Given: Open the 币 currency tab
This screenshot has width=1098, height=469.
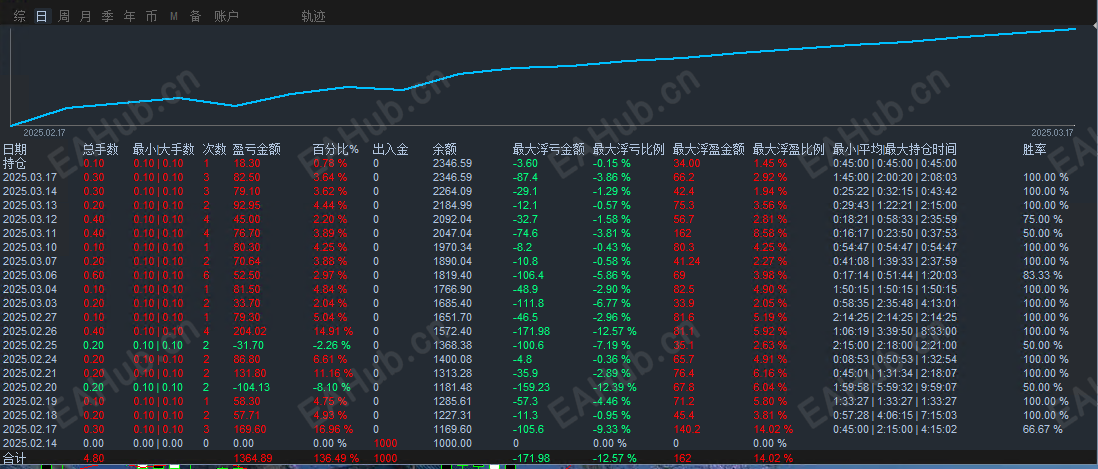Looking at the screenshot, I should click(x=151, y=16).
